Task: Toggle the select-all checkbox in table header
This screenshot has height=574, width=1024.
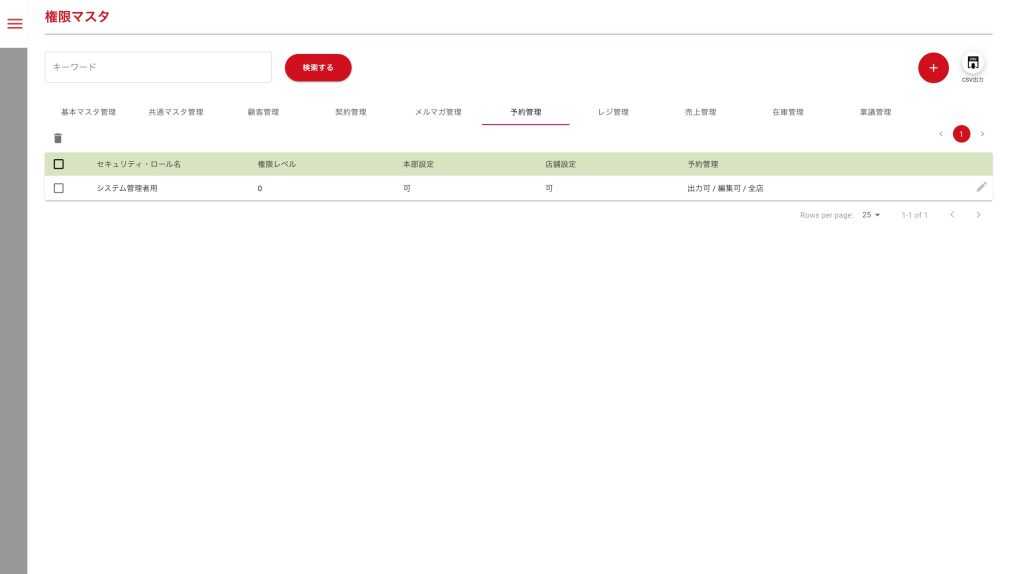Action: [59, 164]
